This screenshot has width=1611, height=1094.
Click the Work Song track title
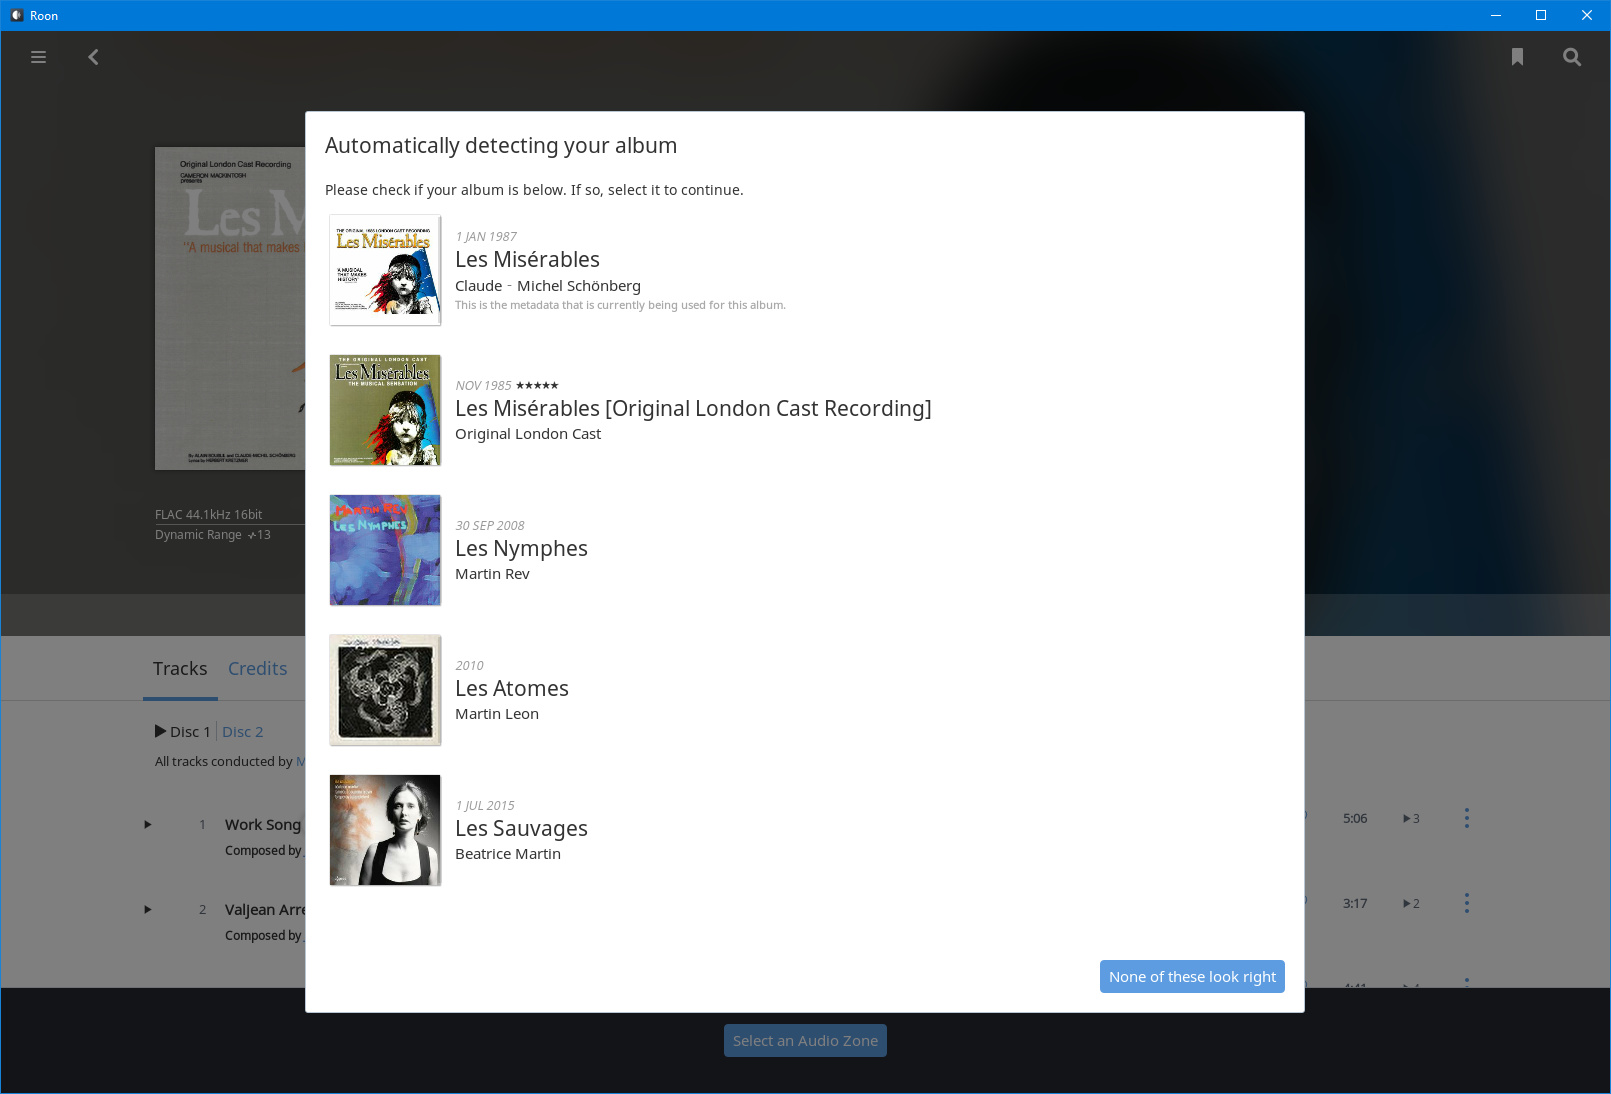263,825
